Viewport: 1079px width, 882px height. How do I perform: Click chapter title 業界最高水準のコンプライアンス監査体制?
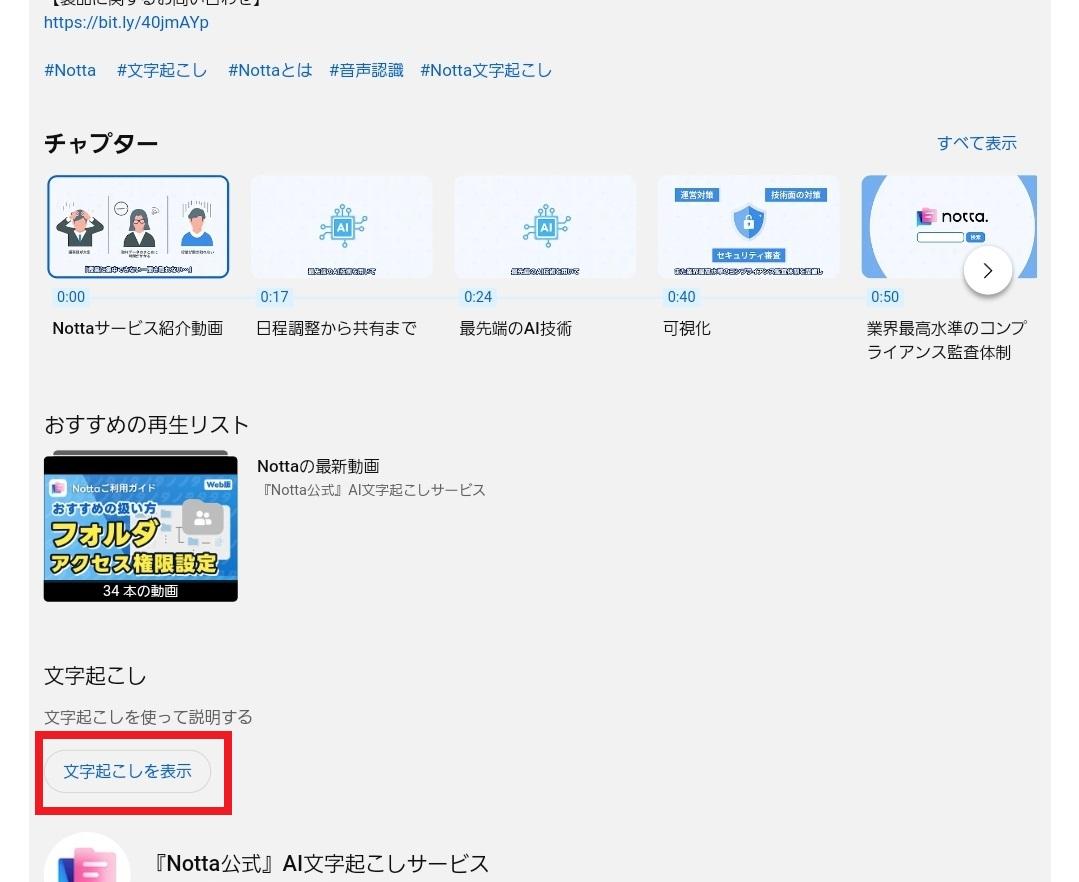click(947, 340)
